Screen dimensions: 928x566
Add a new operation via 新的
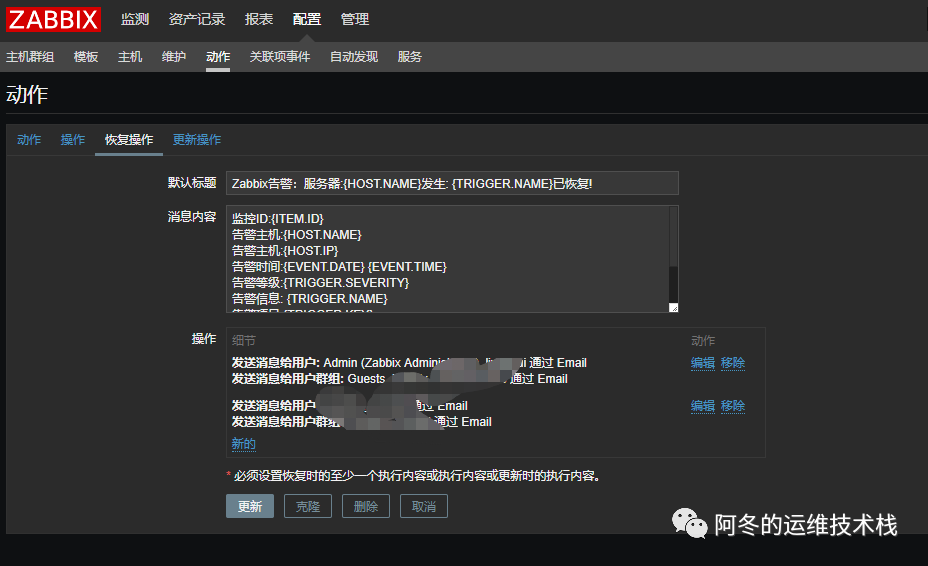[244, 444]
